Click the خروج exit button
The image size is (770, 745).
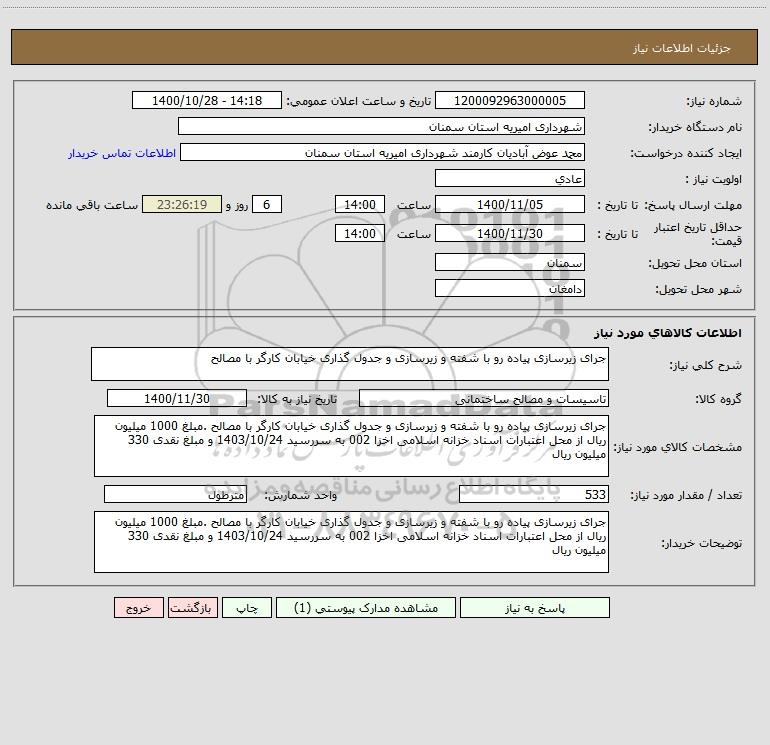coord(138,608)
